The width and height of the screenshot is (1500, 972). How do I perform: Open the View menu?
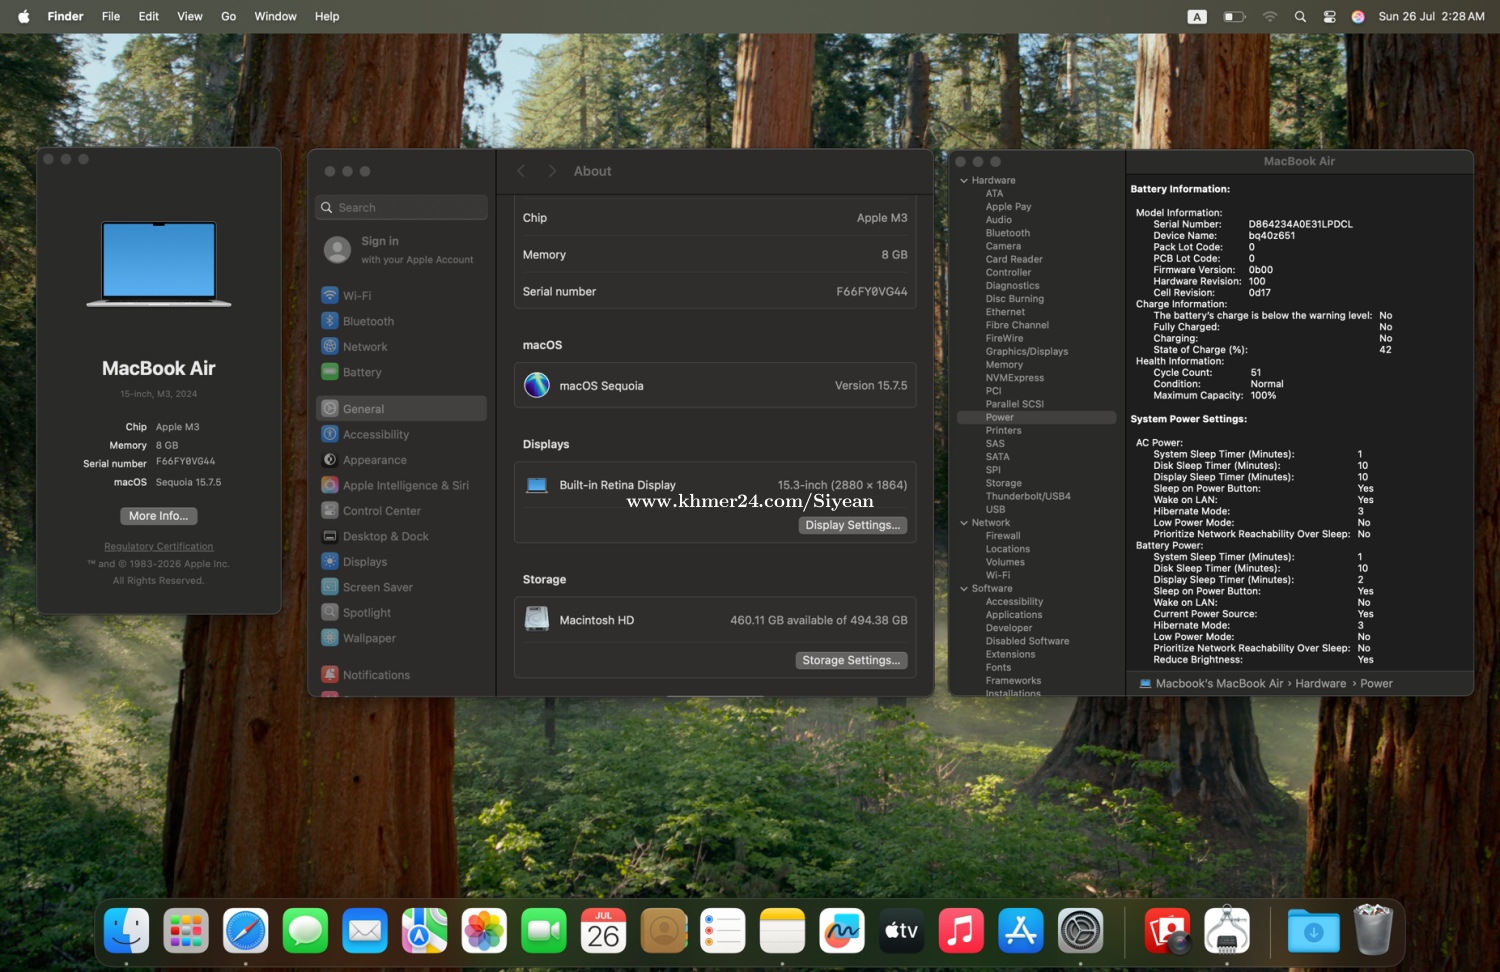[190, 16]
